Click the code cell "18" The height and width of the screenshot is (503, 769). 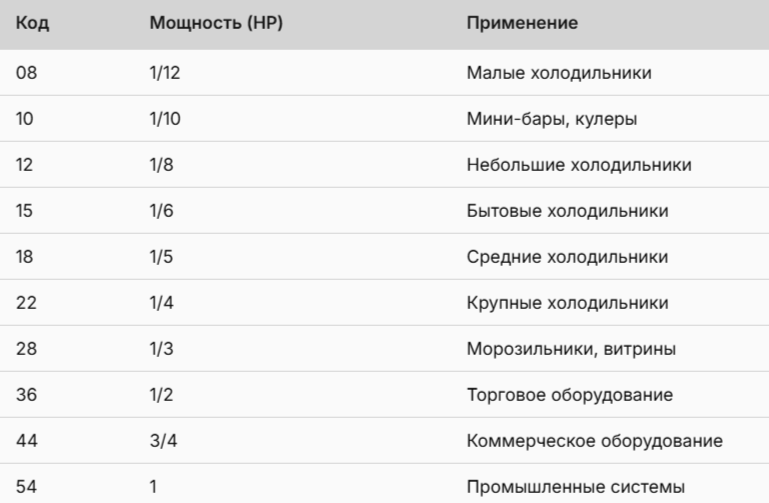[x=27, y=257]
